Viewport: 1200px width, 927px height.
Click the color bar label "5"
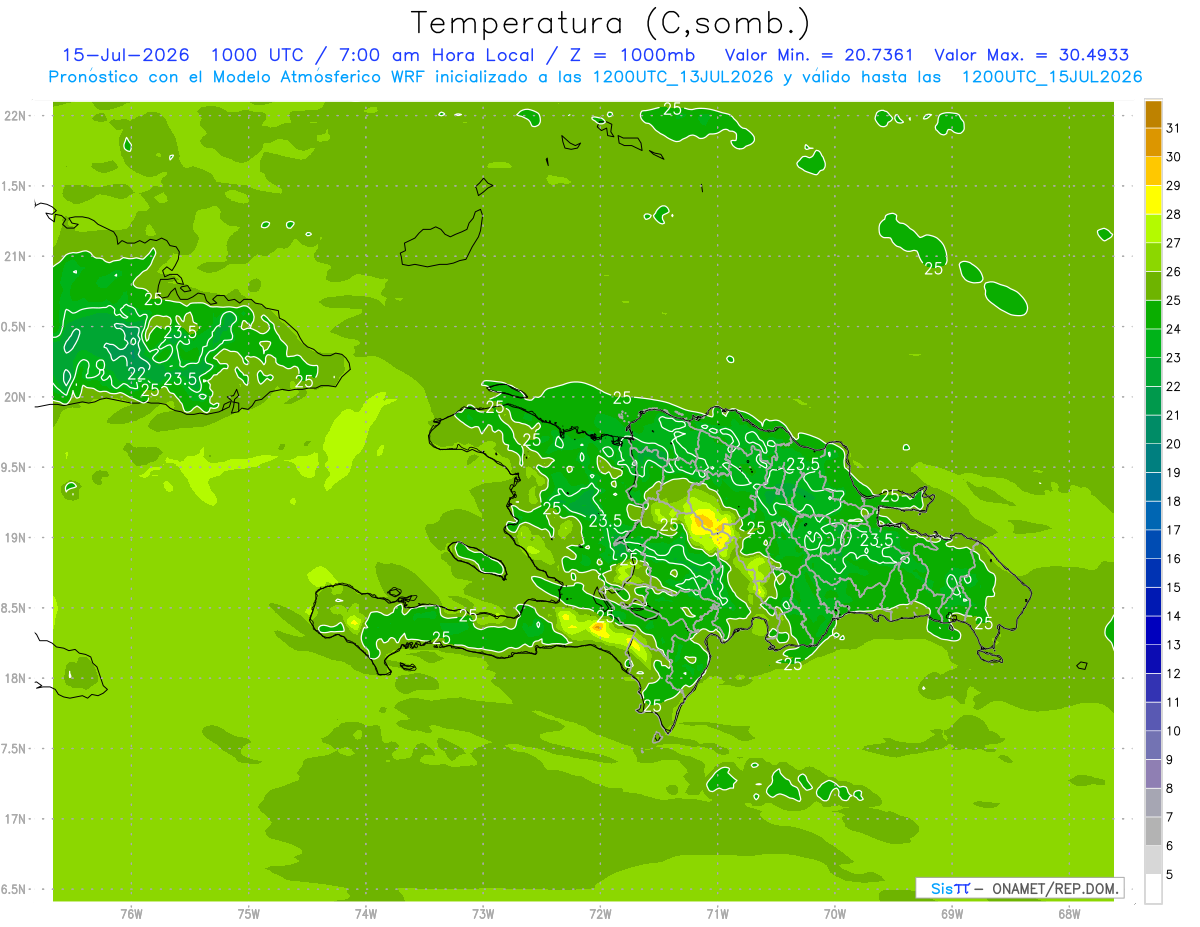click(x=1170, y=875)
